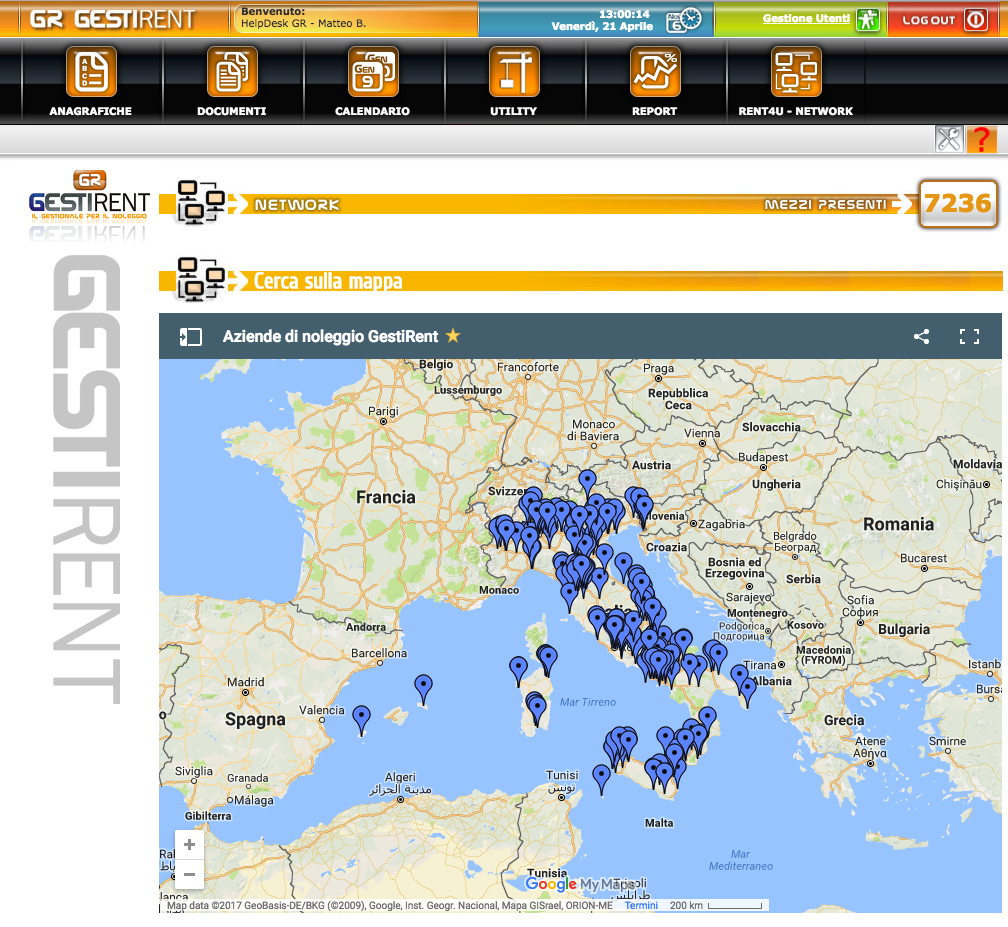
Task: Click the Cerca sulla mappa heading
Action: coord(328,281)
